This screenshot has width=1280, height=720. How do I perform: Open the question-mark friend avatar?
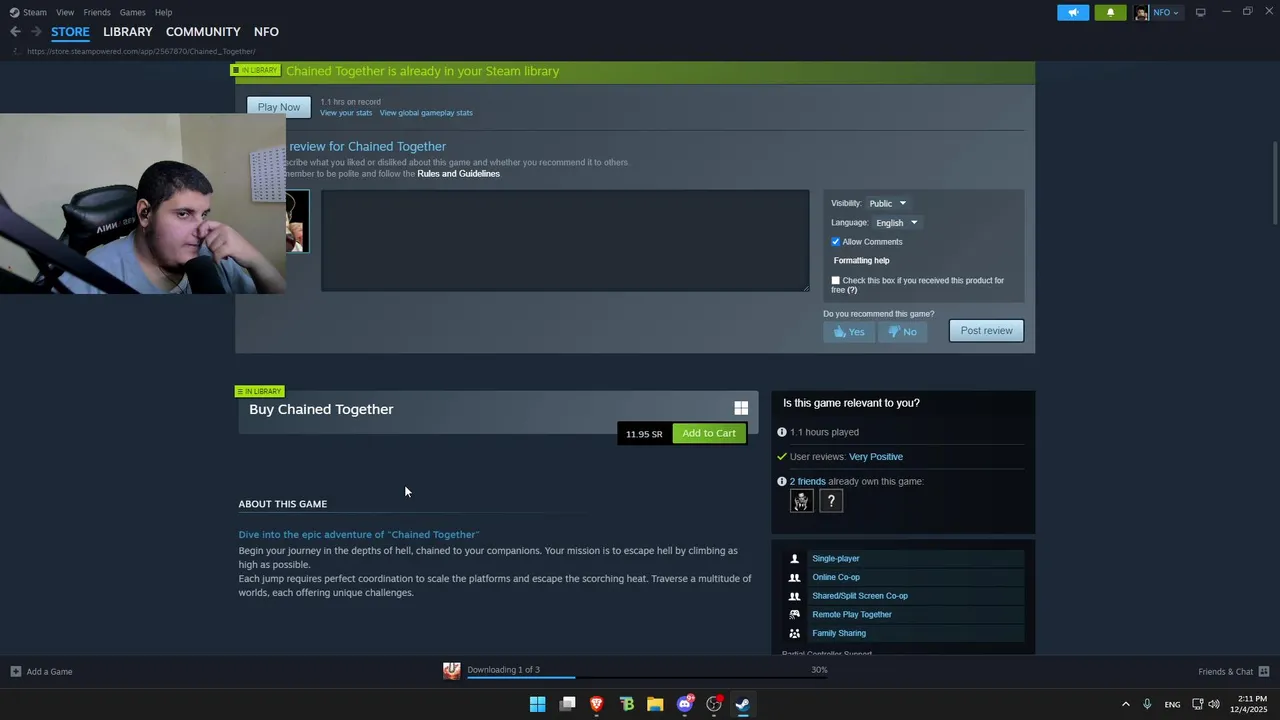831,501
